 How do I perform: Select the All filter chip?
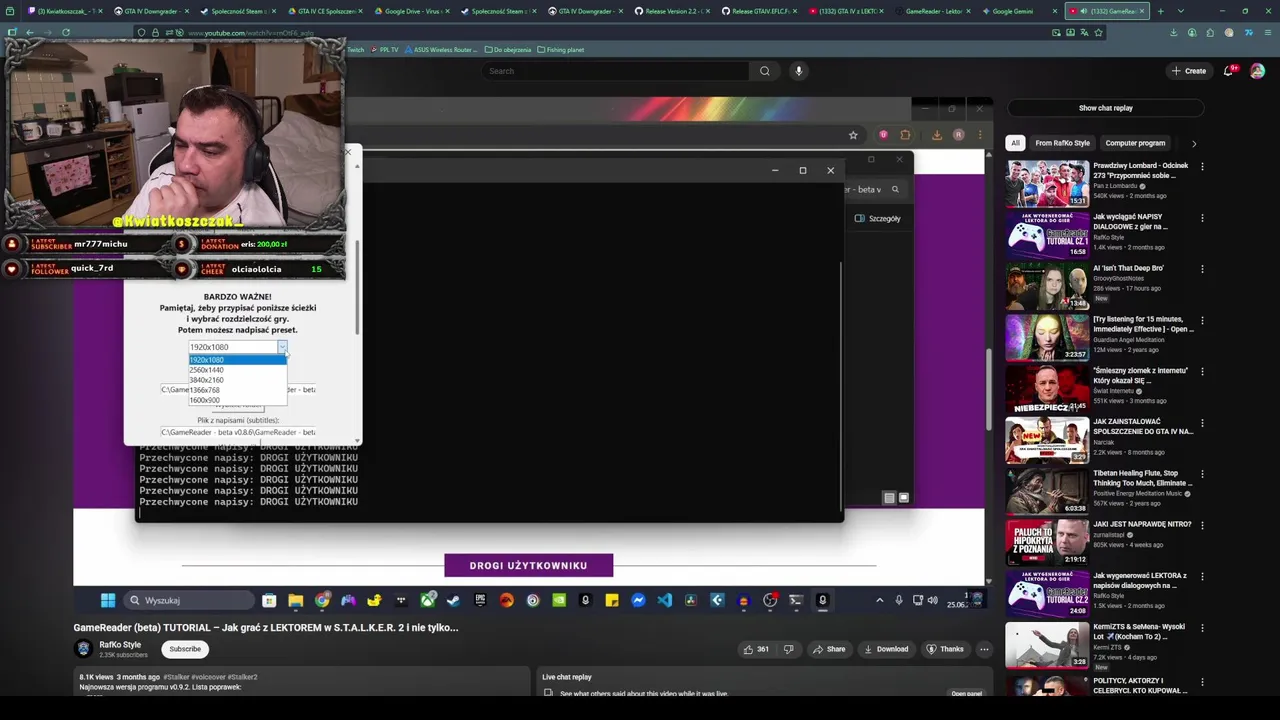(1016, 143)
